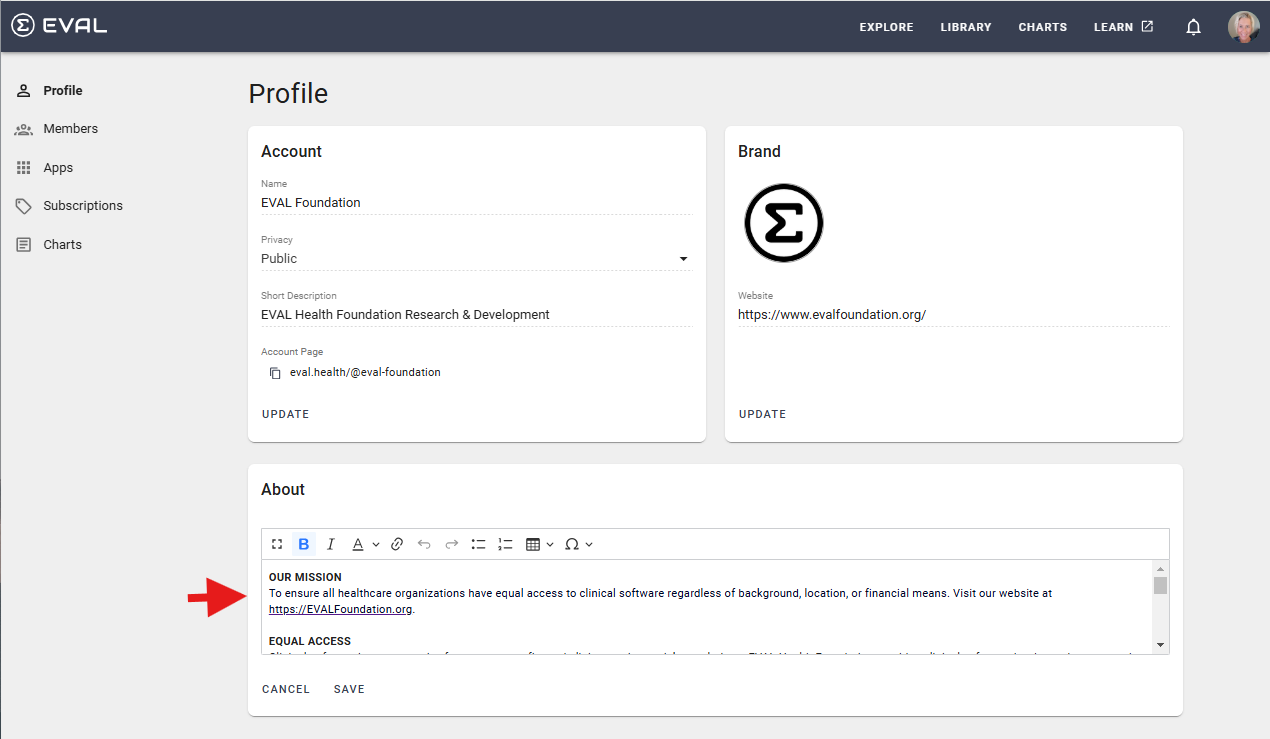This screenshot has height=739, width=1270.
Task: Click the special characters omega icon
Action: (x=572, y=544)
